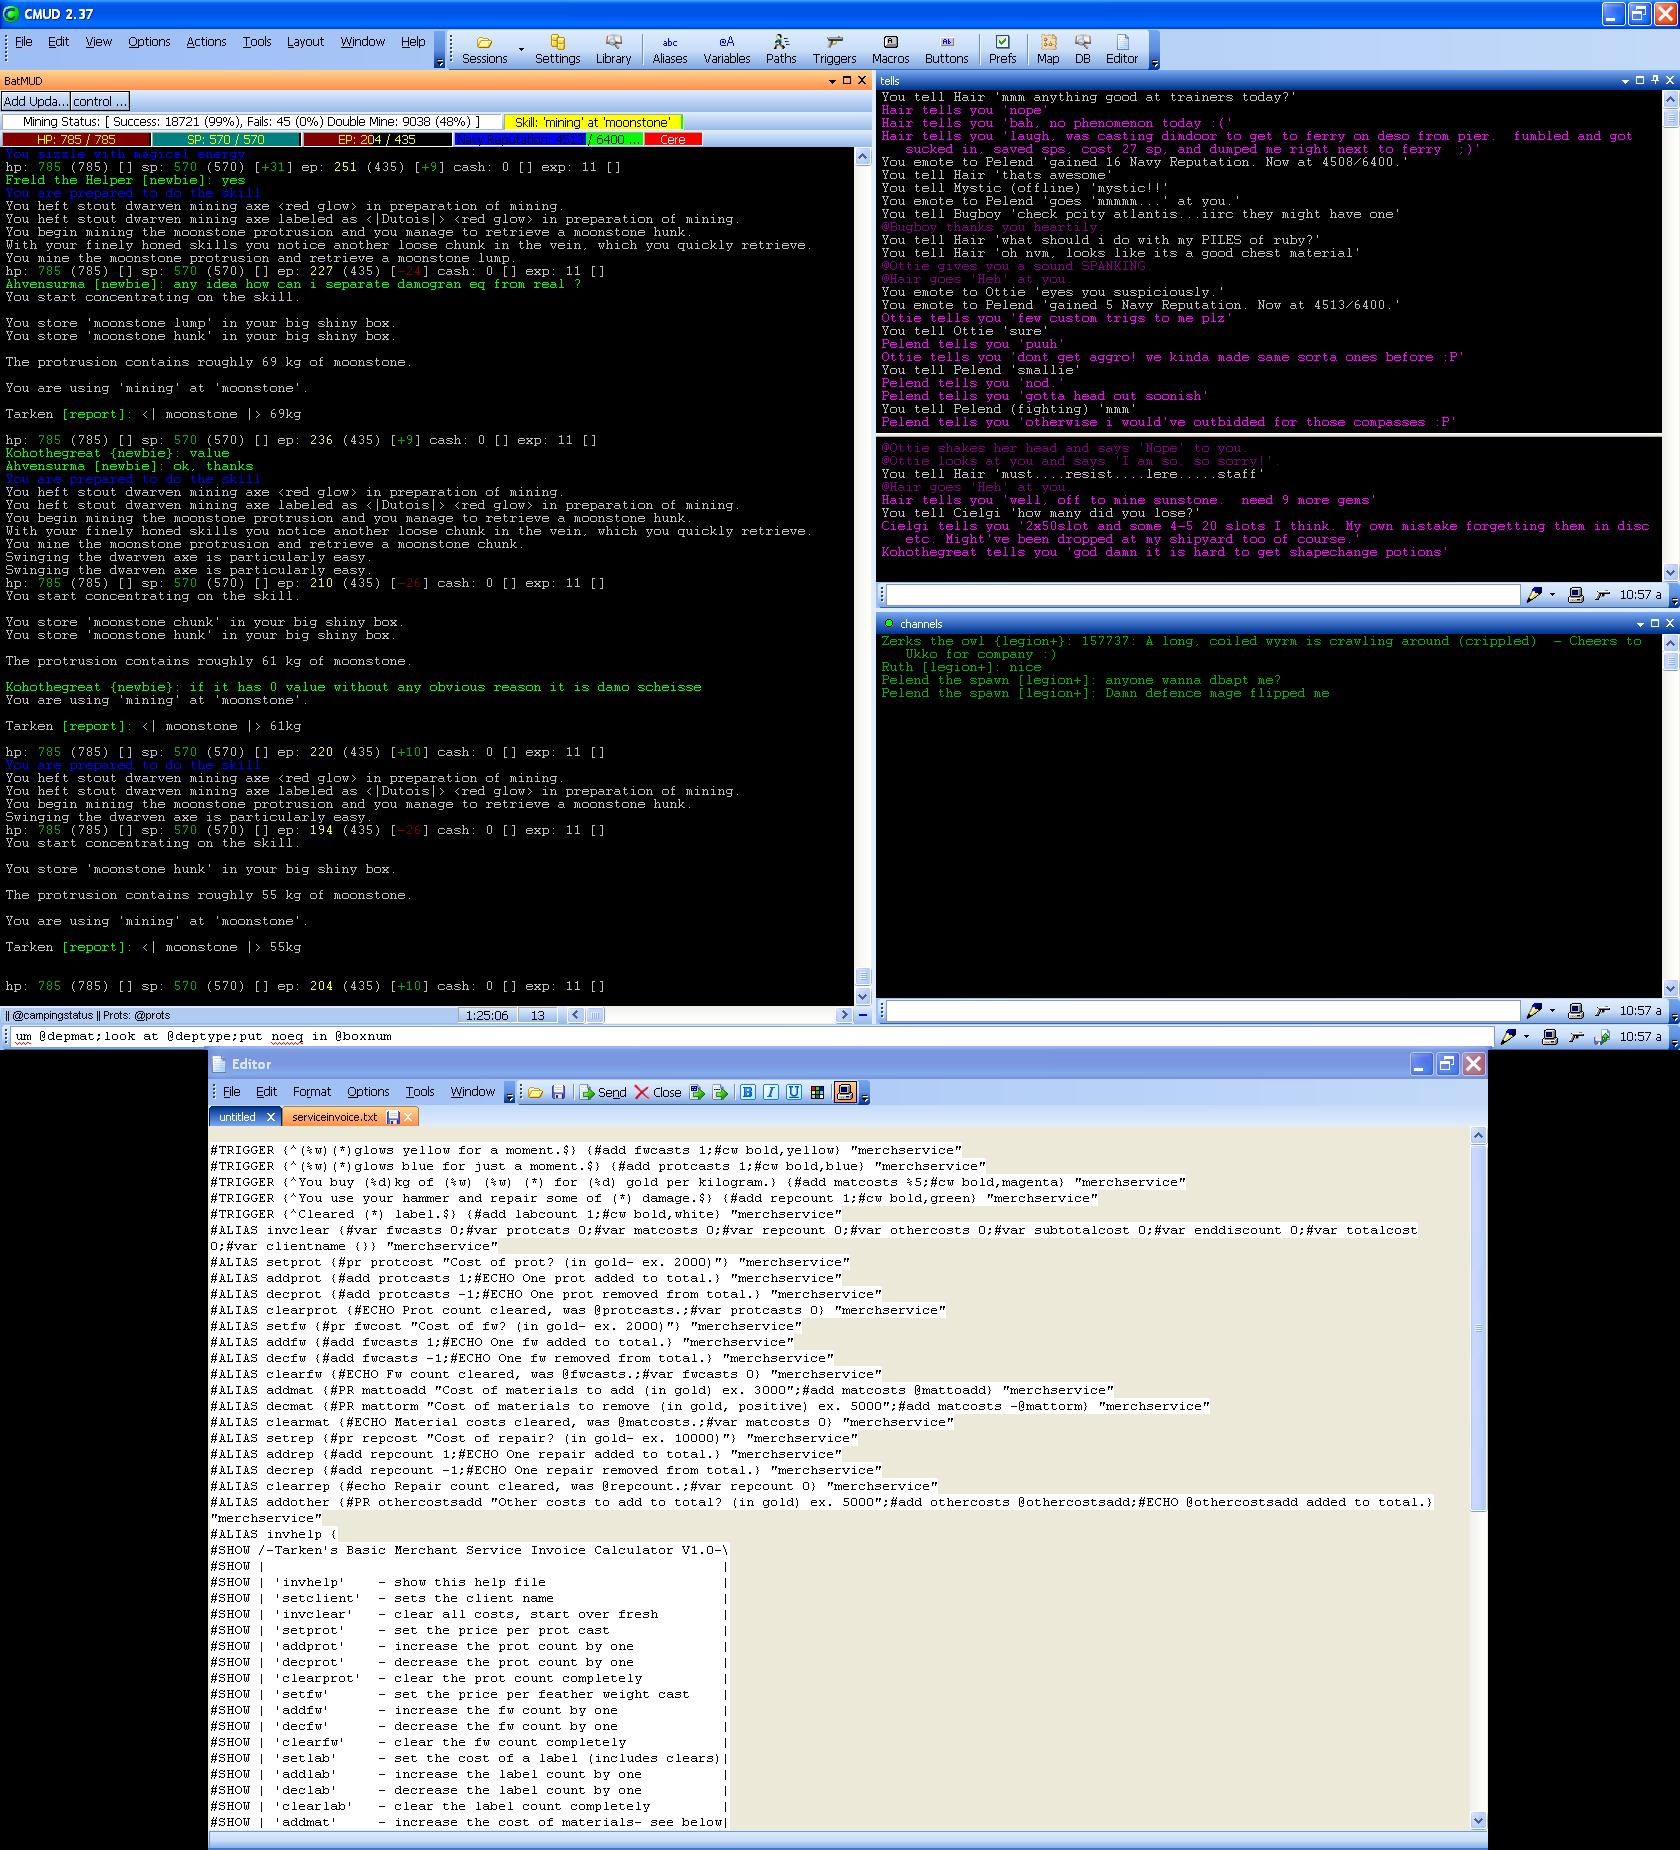This screenshot has height=1850, width=1680.
Task: Open the Sessions dropdown arrow
Action: 521,49
